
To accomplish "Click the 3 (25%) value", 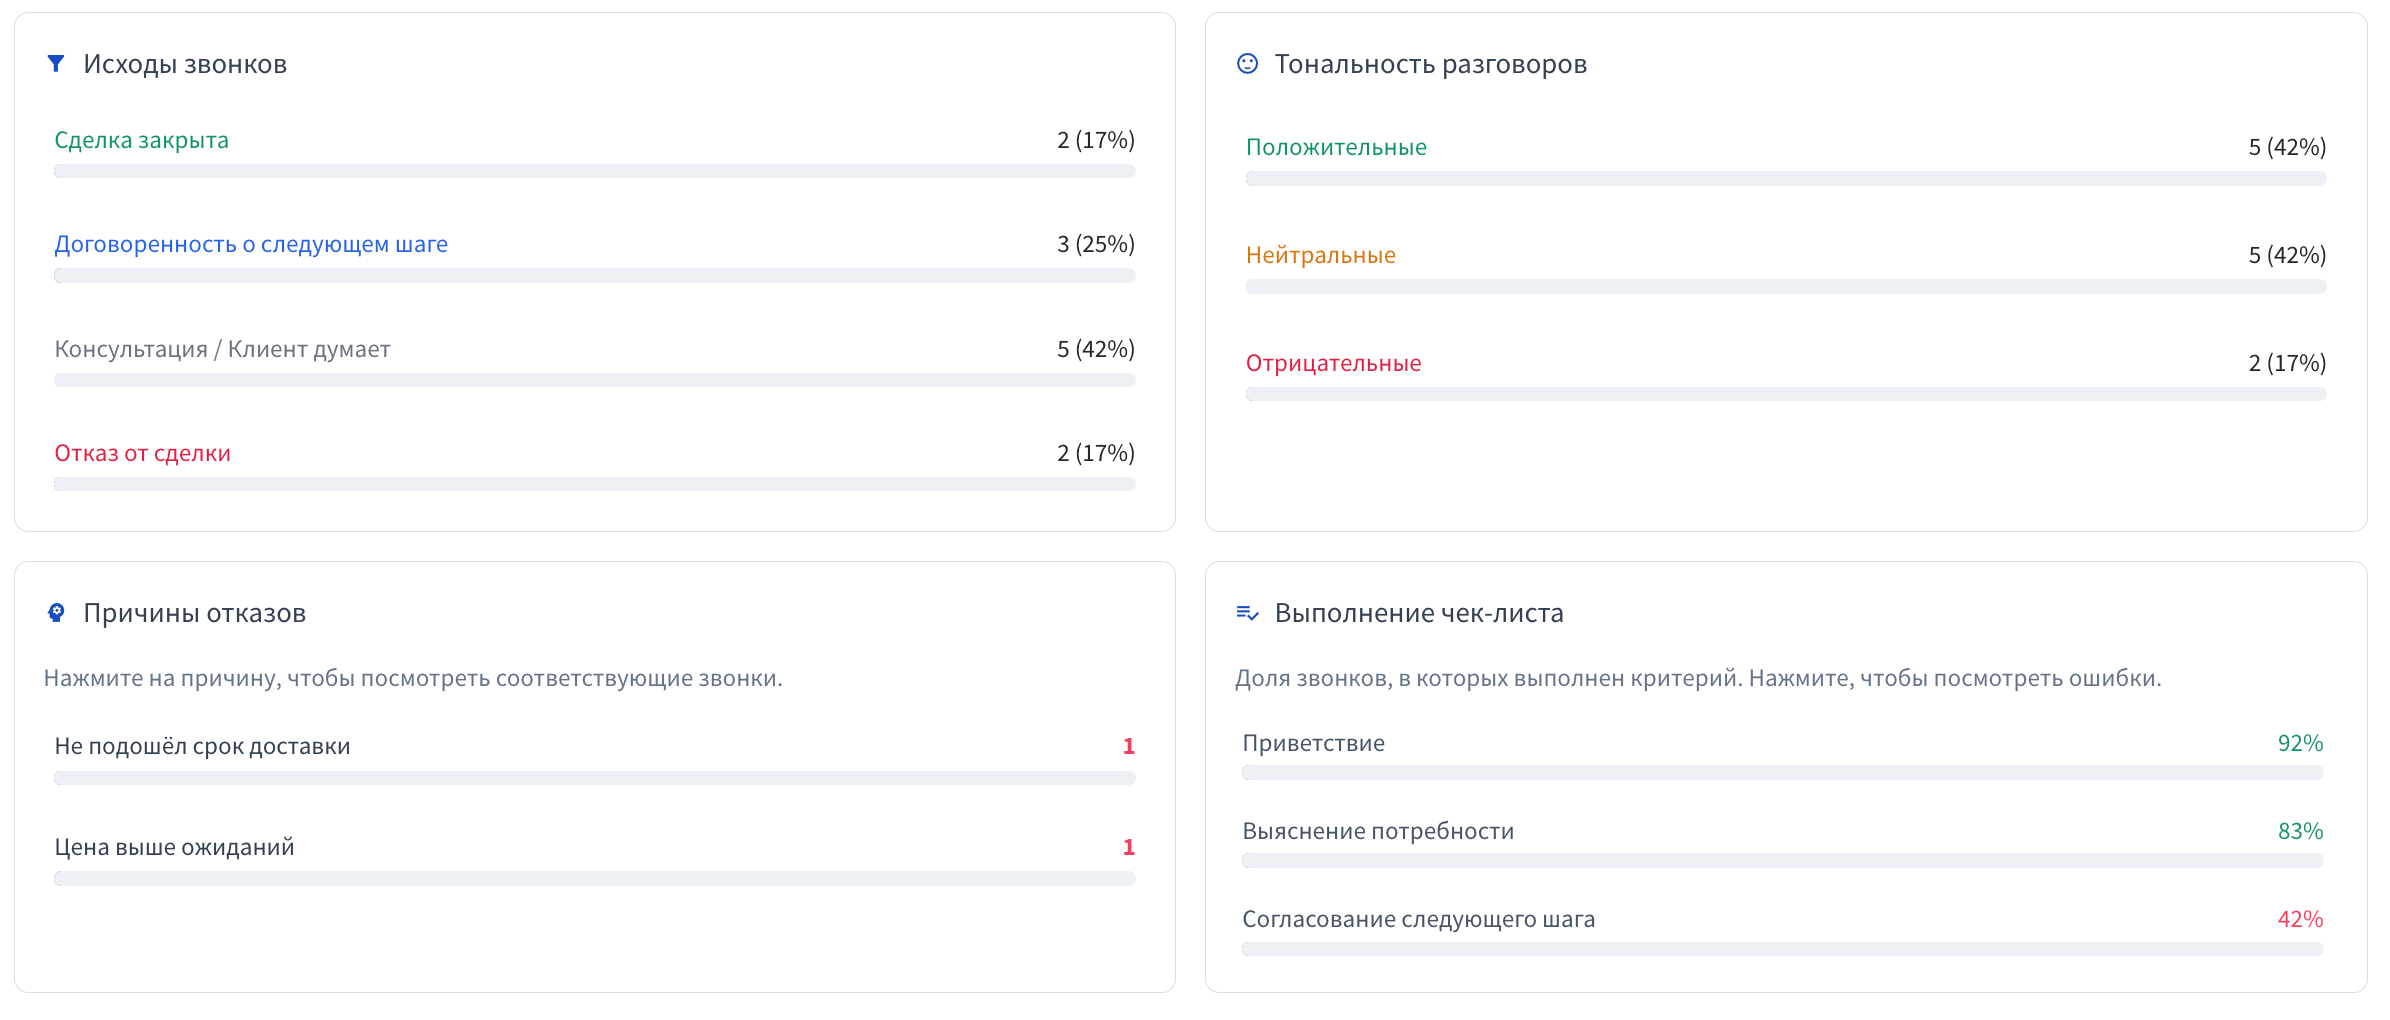I will pyautogui.click(x=1096, y=244).
